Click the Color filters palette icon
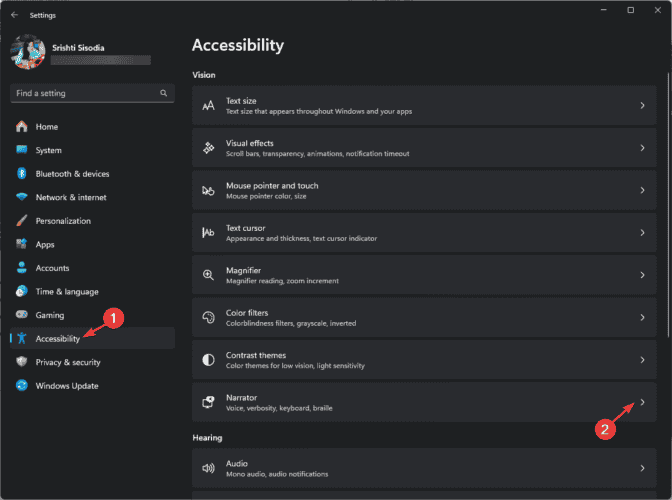This screenshot has height=500, width=672. [208, 317]
